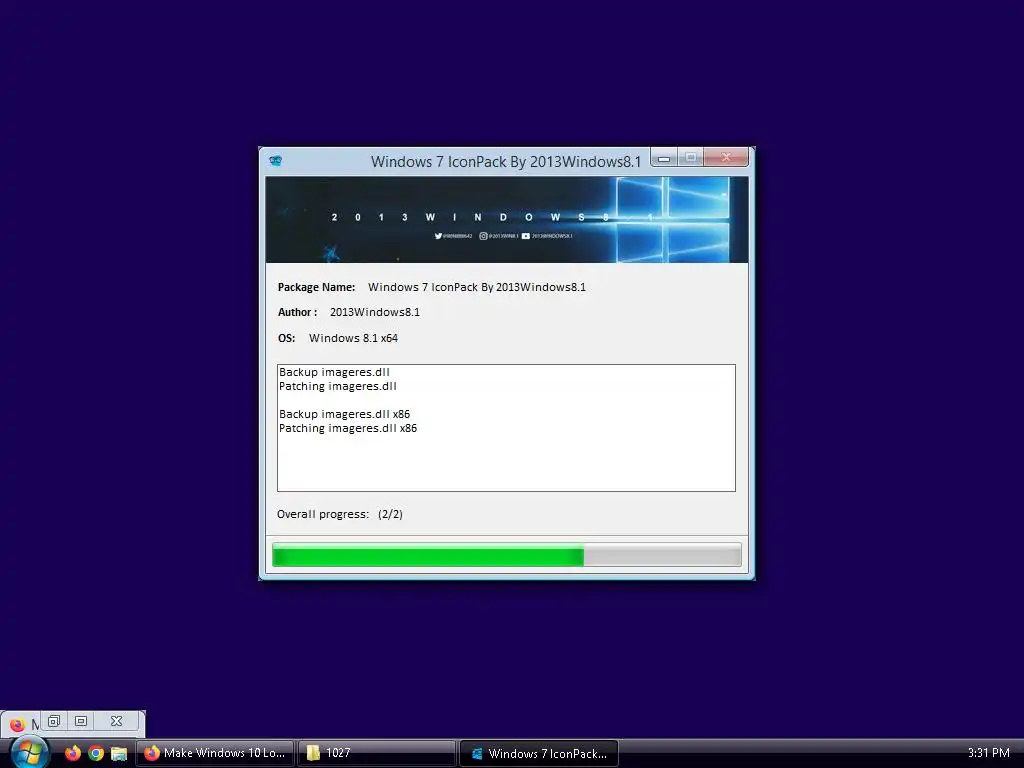Screen dimensions: 1024x768
Task: Open File Explorer from the quick launch bar
Action: pyautogui.click(x=119, y=753)
